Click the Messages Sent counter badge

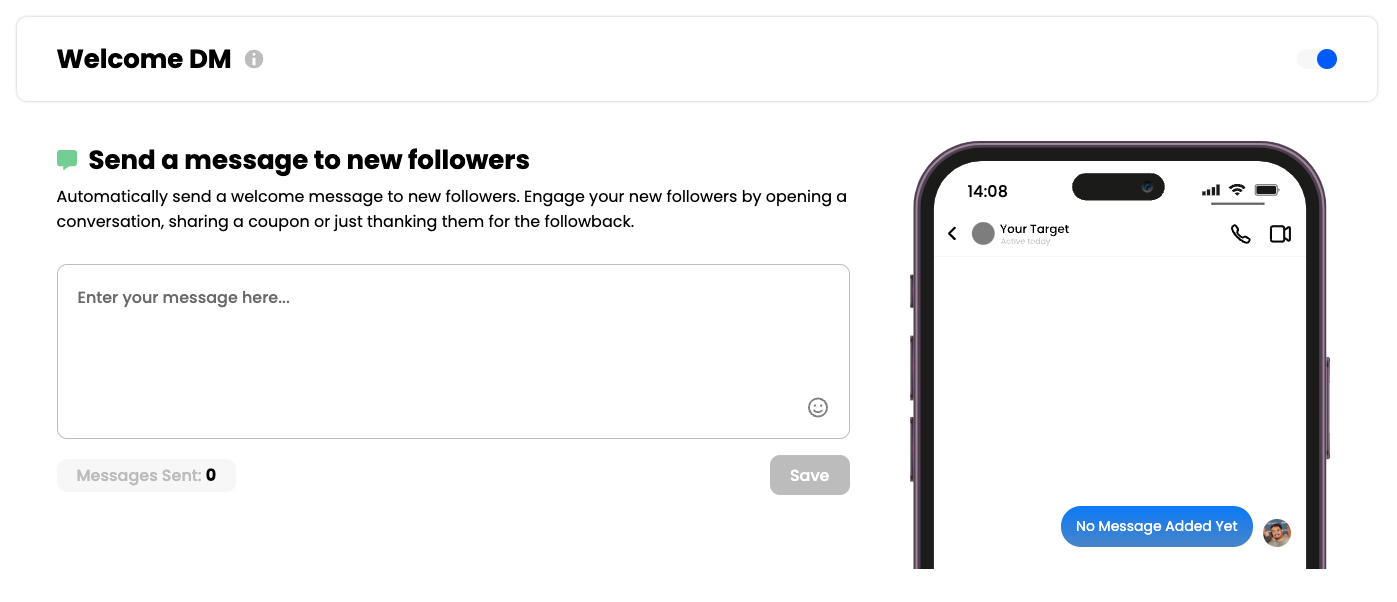point(146,476)
